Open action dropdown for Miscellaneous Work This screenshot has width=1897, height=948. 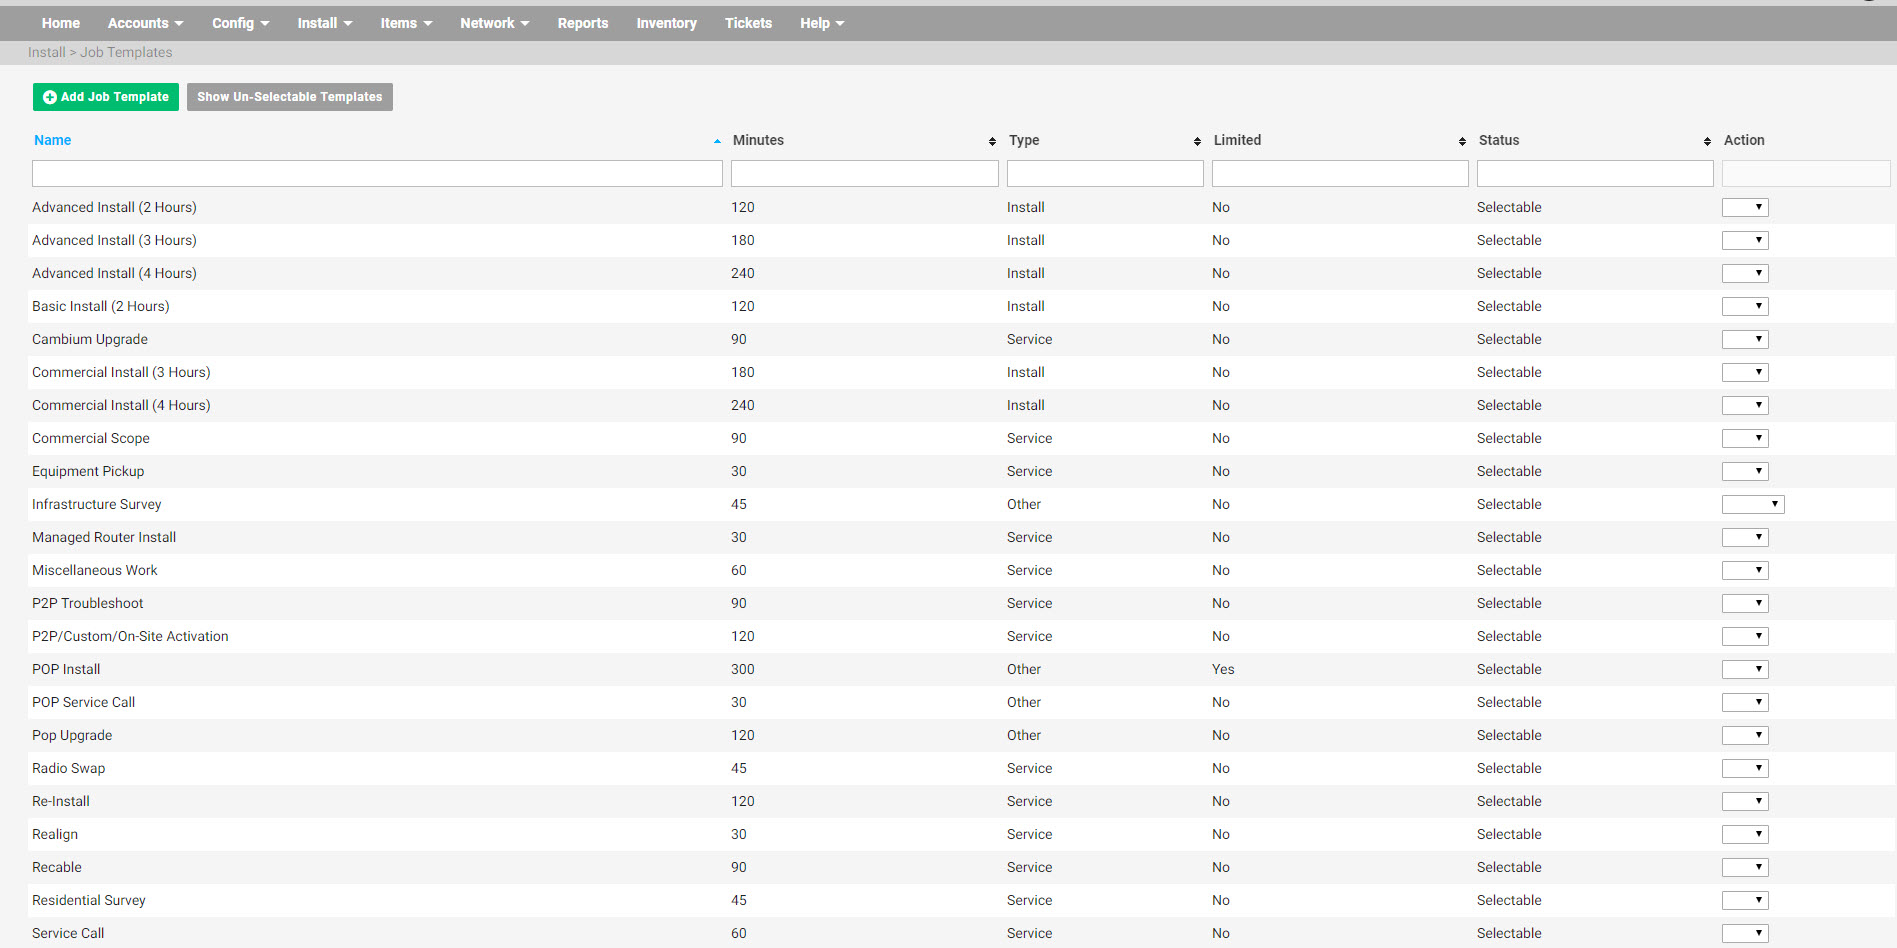(1745, 570)
